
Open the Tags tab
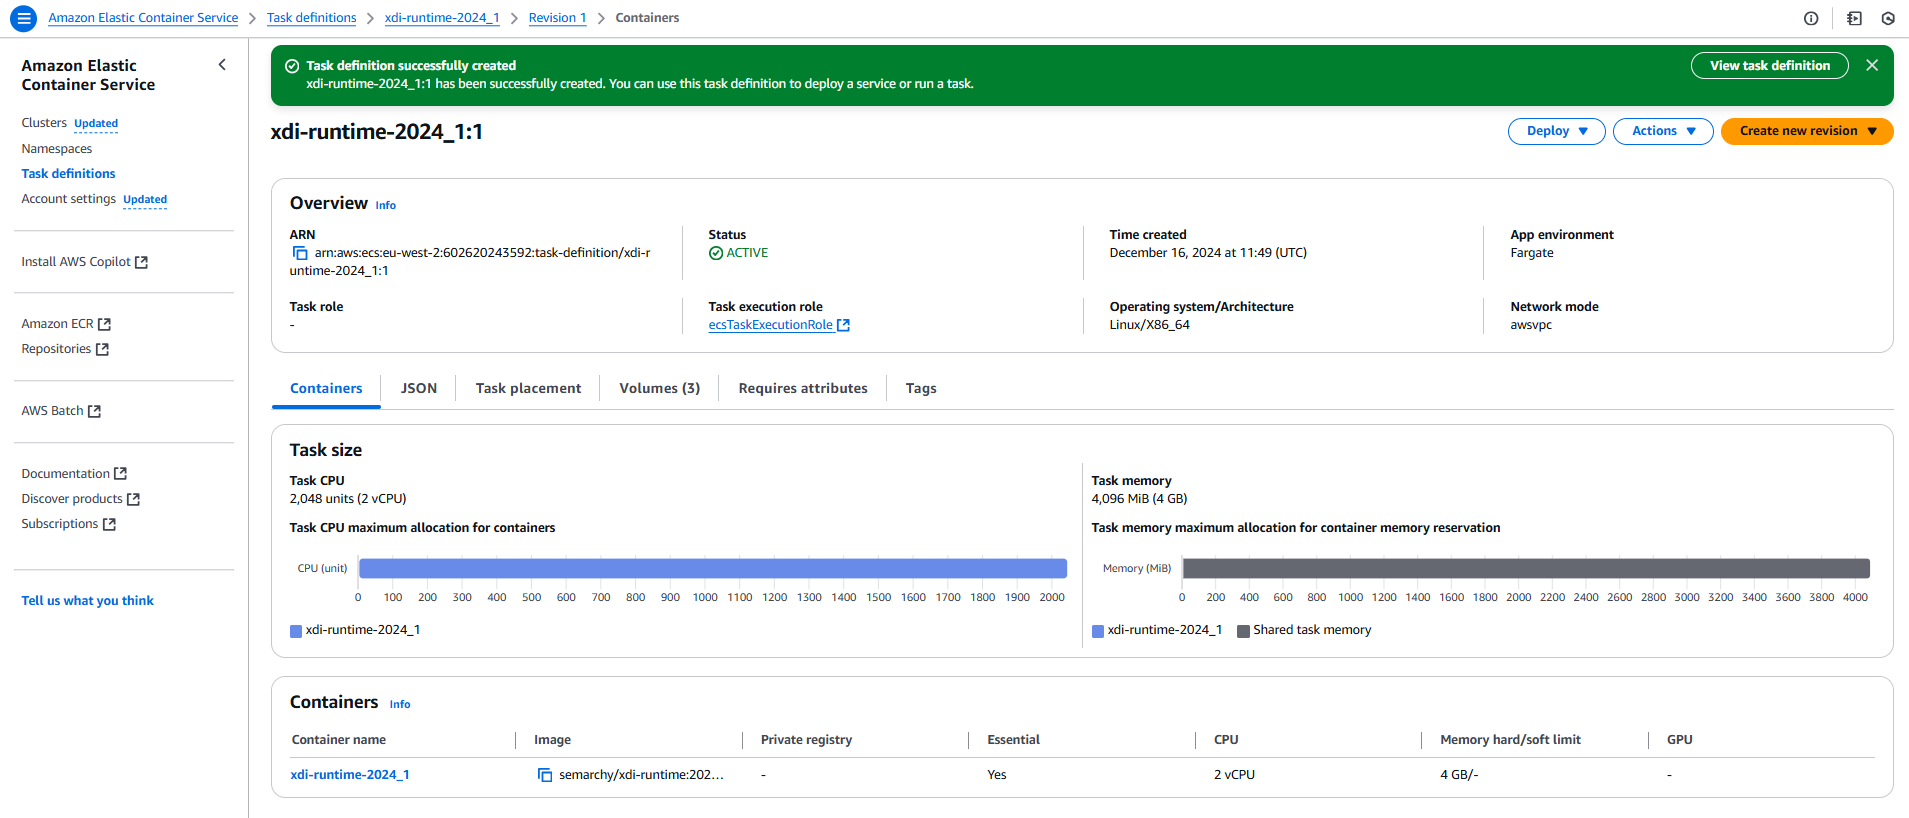pos(921,388)
